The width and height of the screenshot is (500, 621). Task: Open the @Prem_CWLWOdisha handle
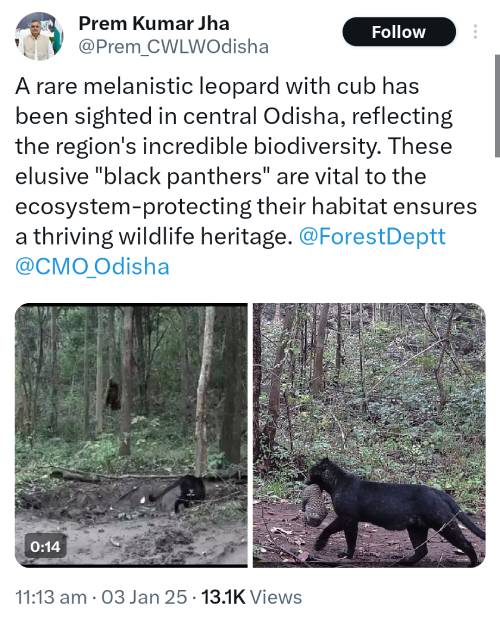pyautogui.click(x=174, y=47)
